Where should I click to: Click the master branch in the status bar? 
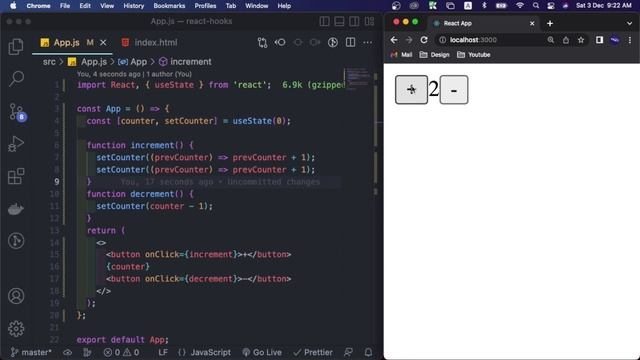[31, 352]
